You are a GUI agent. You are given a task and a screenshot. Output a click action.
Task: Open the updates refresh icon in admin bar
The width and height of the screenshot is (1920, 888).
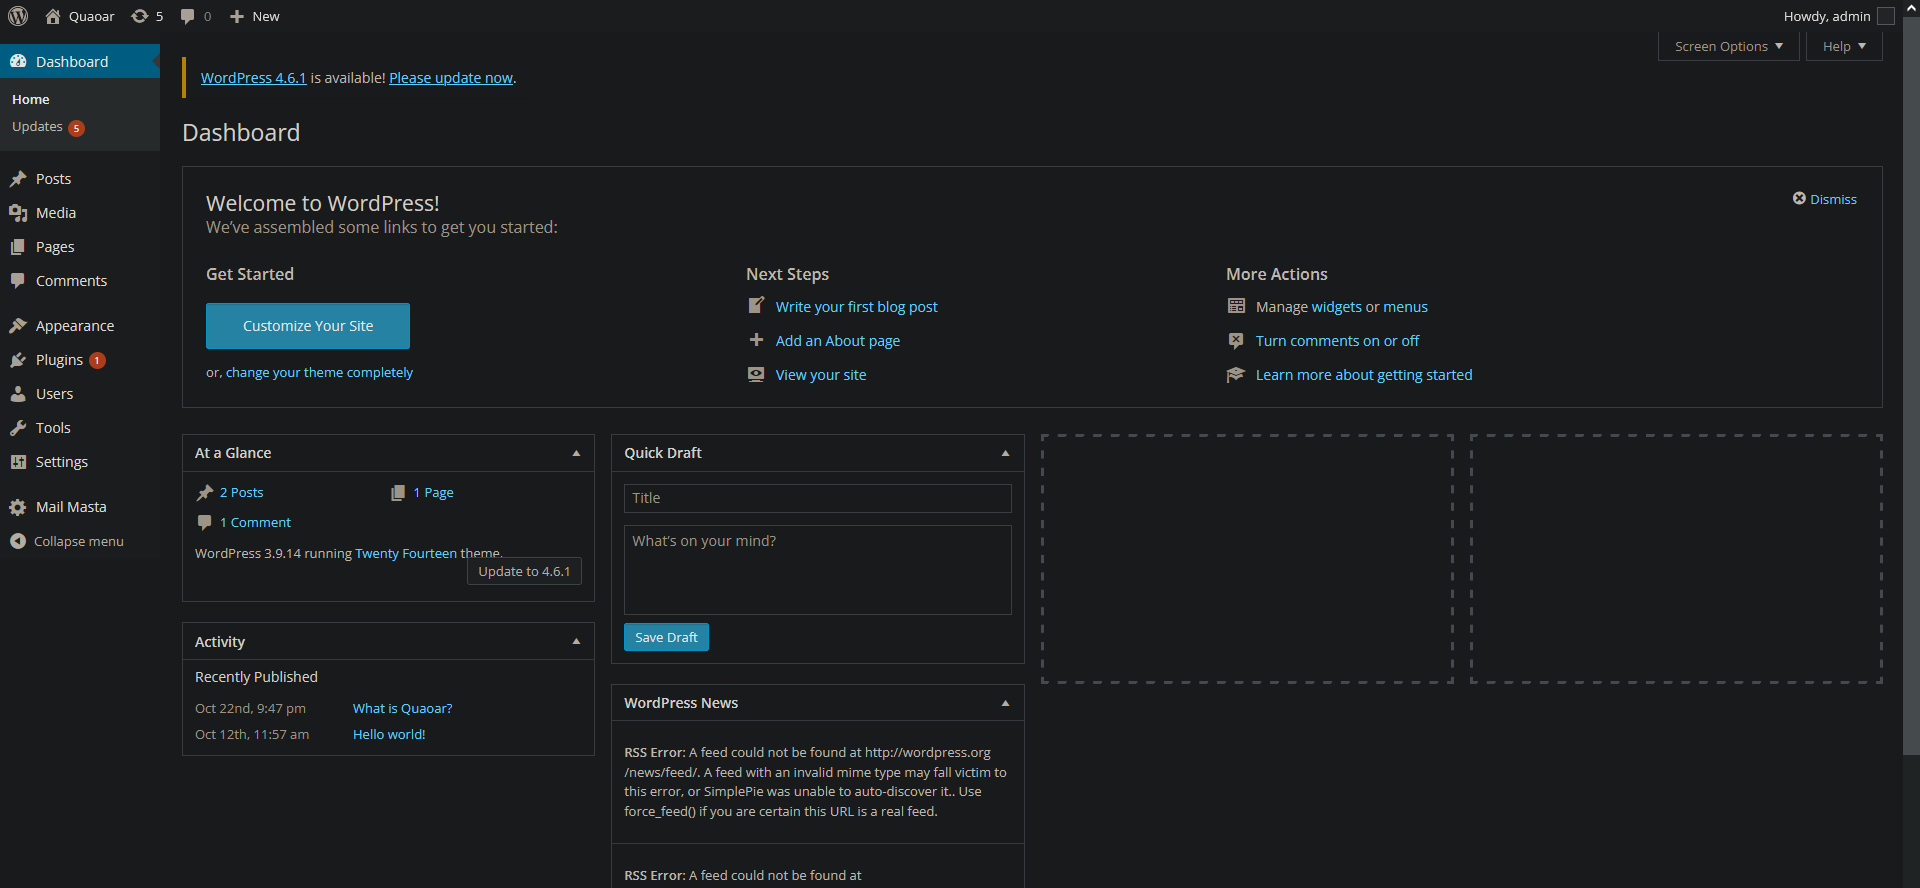point(140,16)
